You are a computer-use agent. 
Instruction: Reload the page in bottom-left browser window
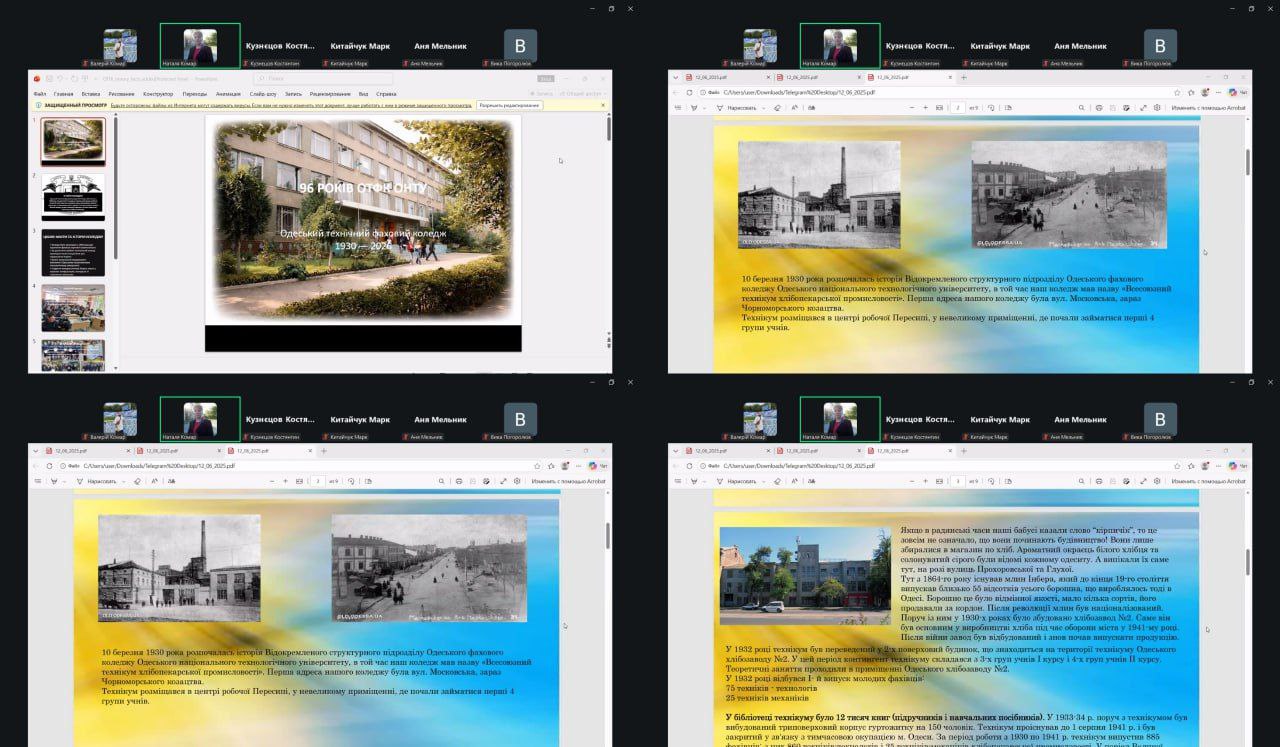[x=49, y=466]
